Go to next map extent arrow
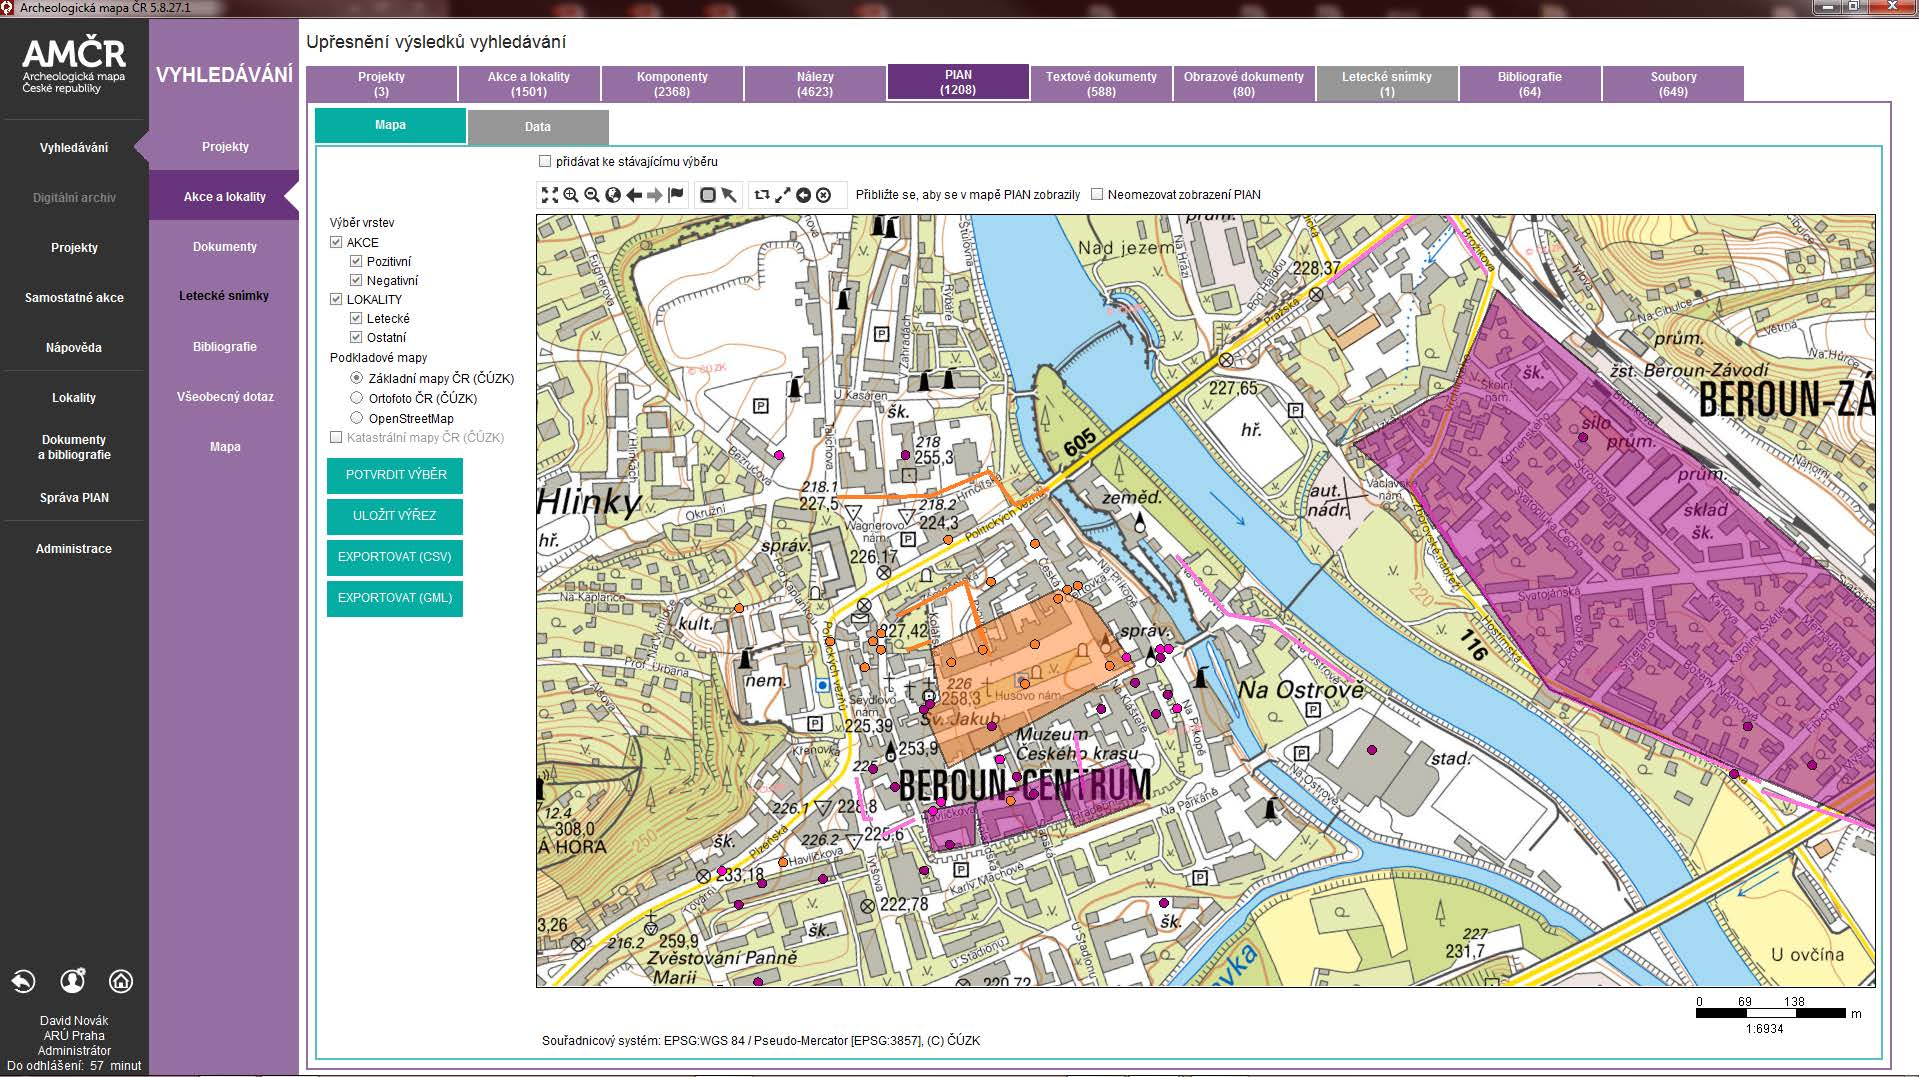 [655, 195]
